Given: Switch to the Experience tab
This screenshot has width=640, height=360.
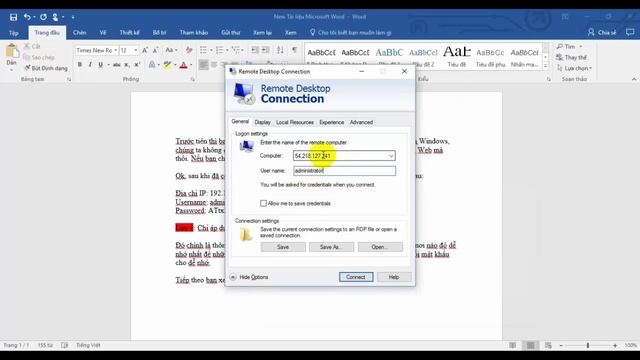Looking at the screenshot, I should 331,122.
